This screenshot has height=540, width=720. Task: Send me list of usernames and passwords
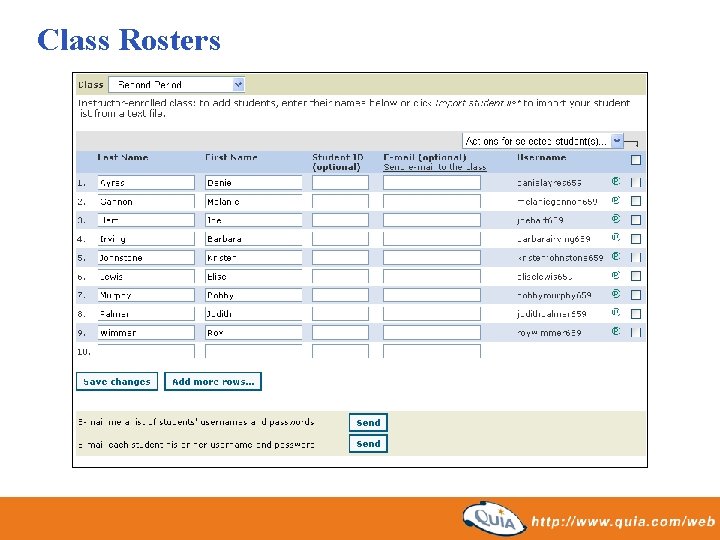pos(368,422)
